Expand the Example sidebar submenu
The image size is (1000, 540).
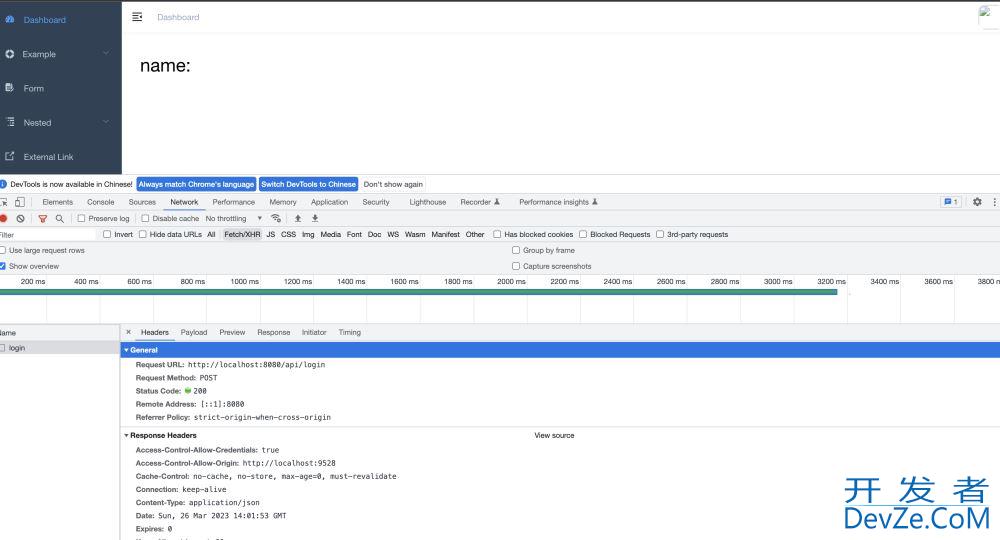click(x=106, y=54)
